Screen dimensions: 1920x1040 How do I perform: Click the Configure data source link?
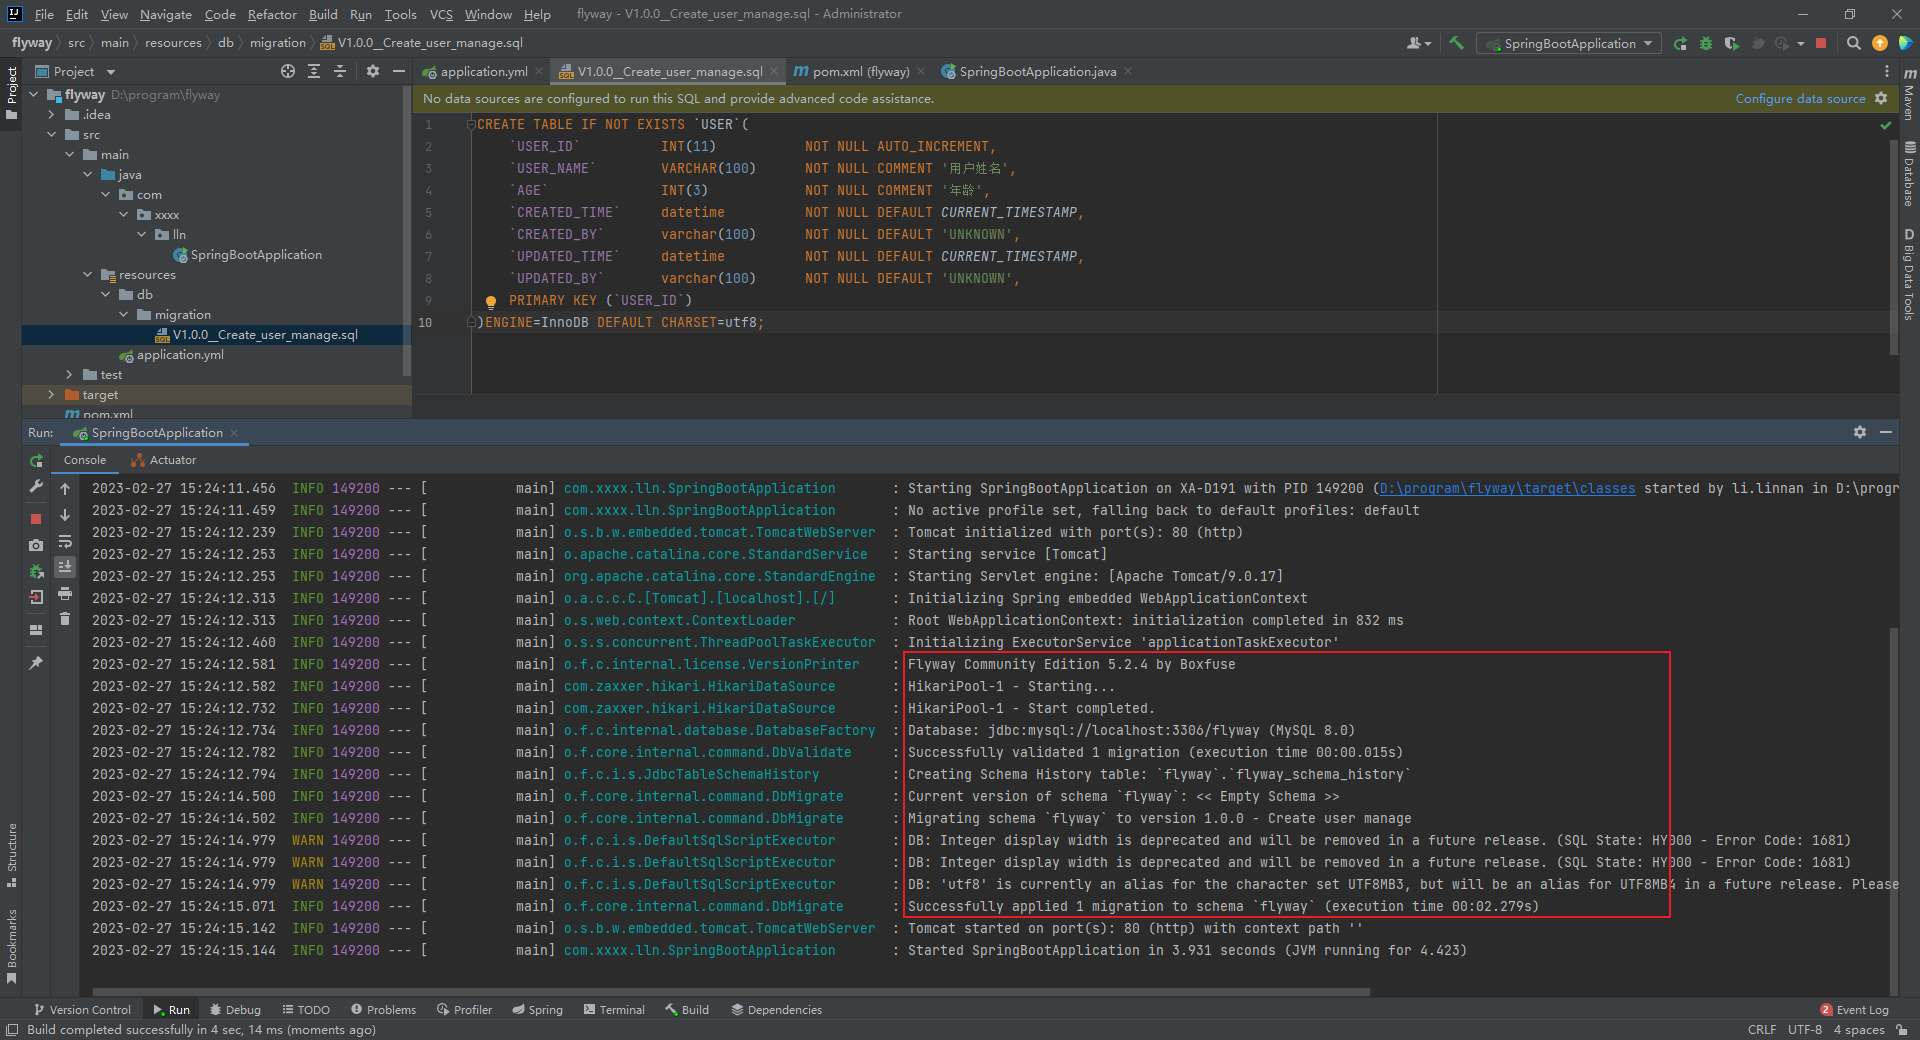tap(1800, 98)
